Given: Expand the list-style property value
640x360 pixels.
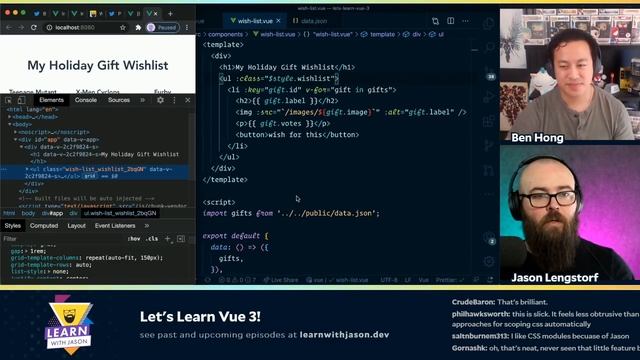Looking at the screenshot, I should point(49,271).
